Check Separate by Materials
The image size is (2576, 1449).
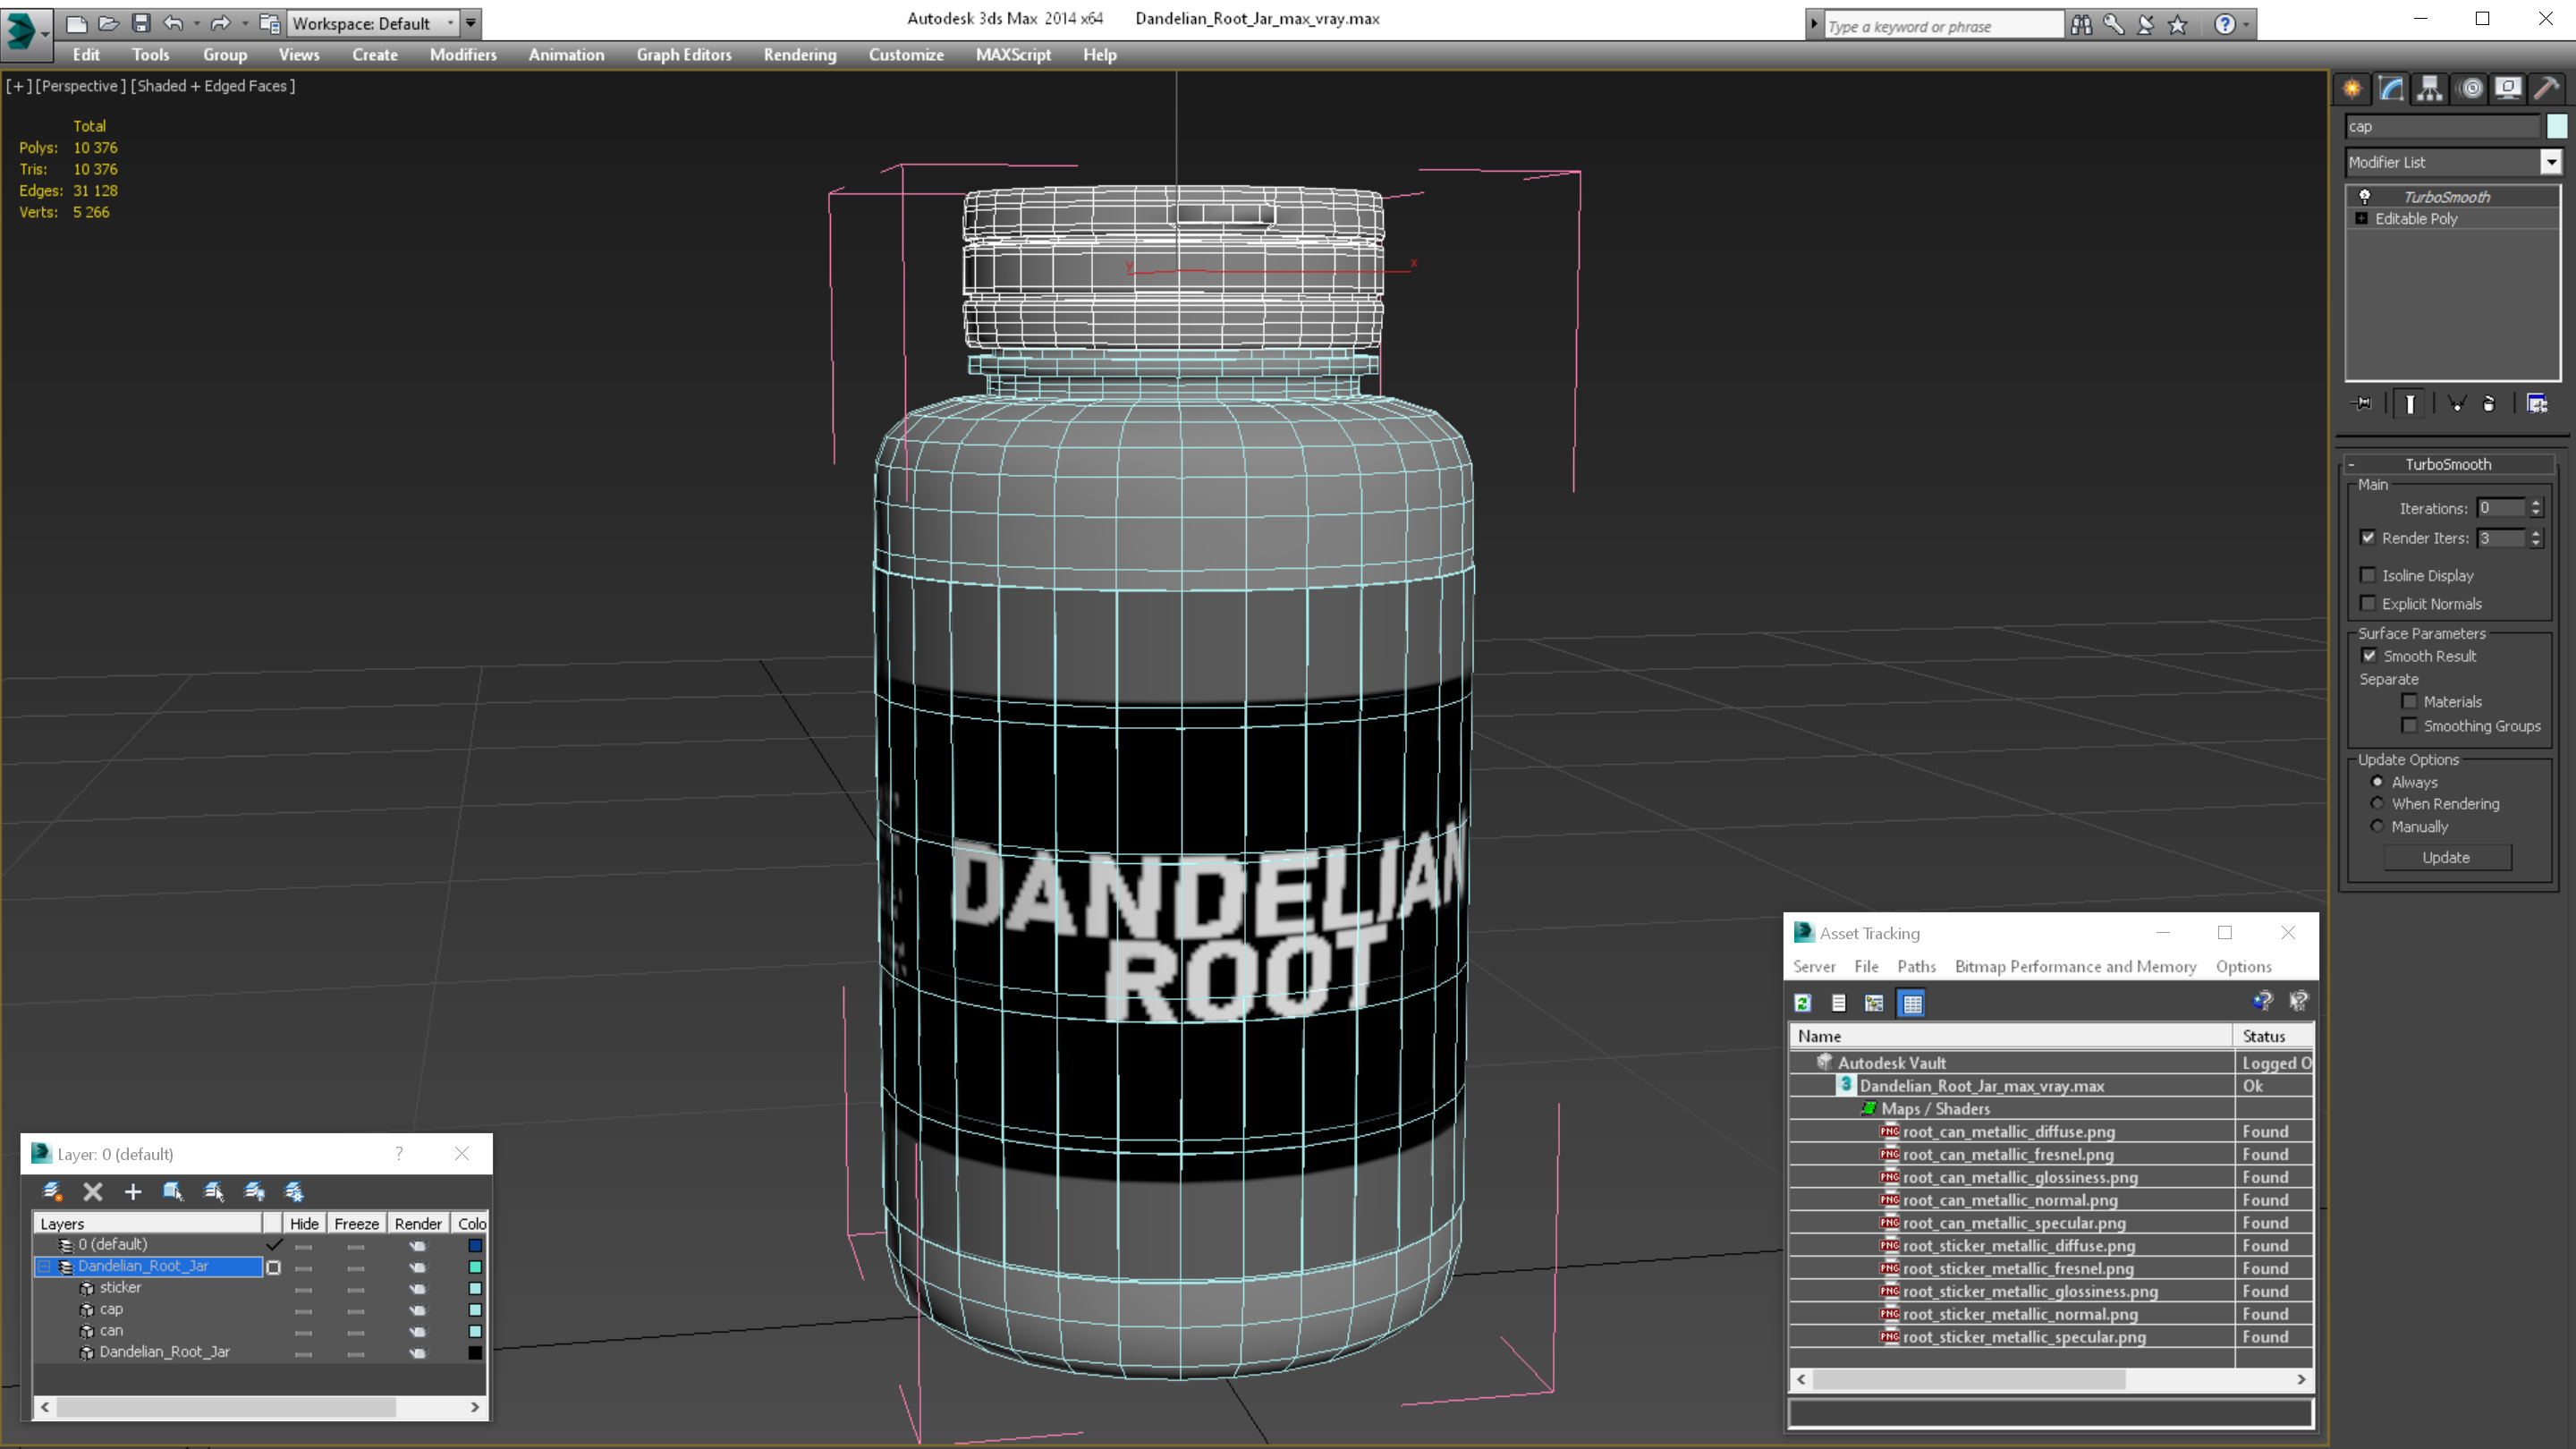point(2410,701)
